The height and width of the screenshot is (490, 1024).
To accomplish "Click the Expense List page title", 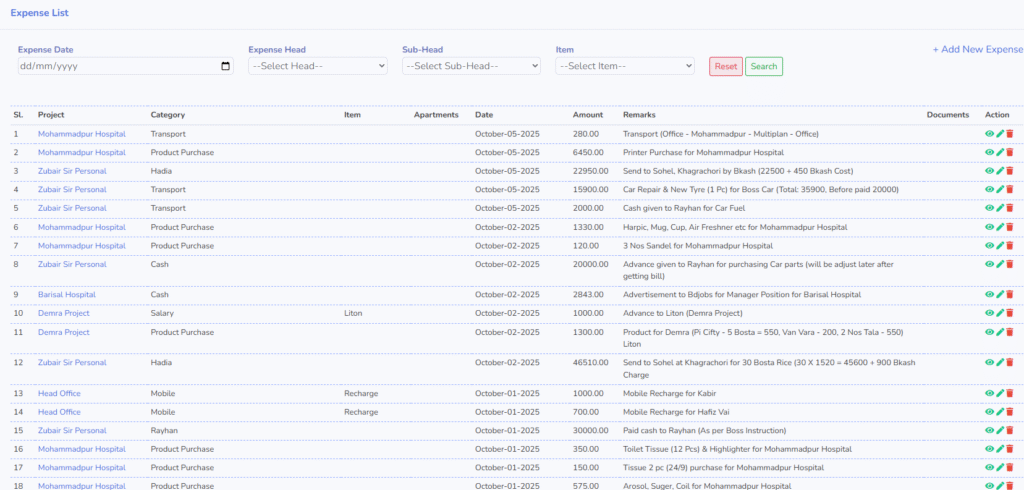I will click(x=39, y=13).
